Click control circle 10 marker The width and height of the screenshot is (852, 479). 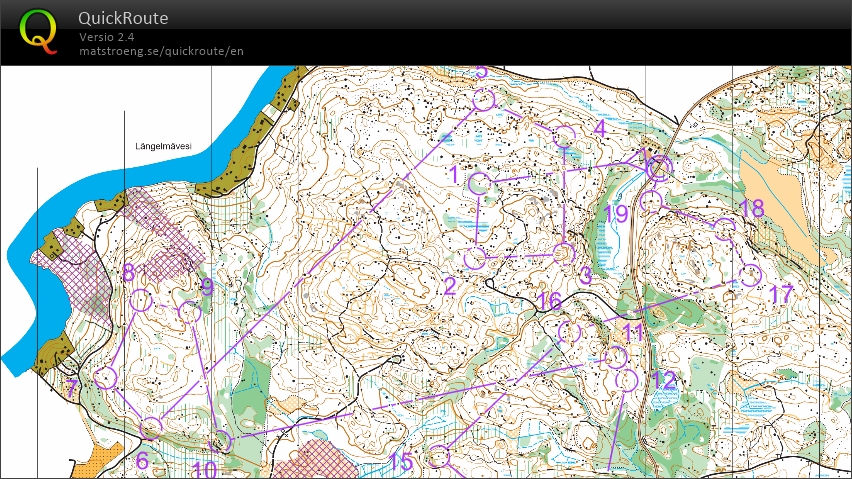pyautogui.click(x=222, y=442)
